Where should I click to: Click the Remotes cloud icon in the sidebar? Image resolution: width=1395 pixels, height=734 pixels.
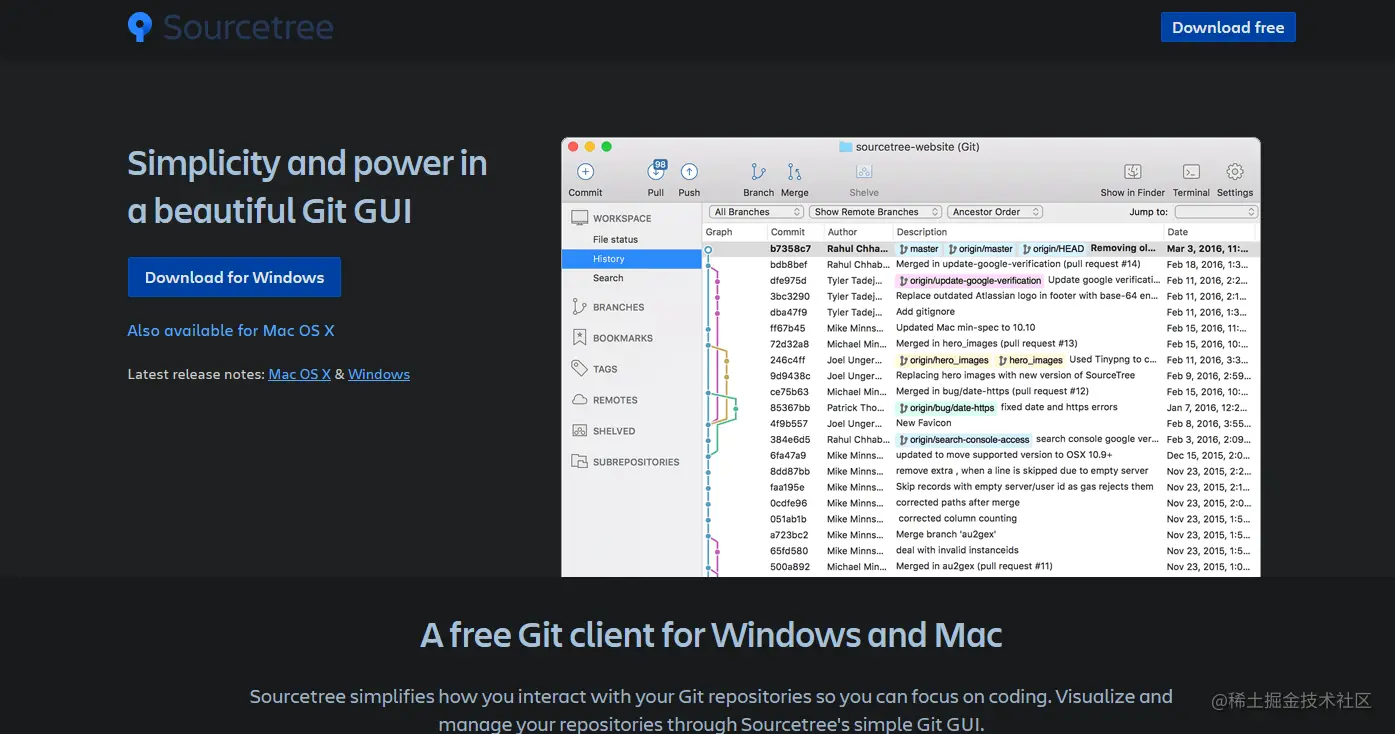point(579,400)
